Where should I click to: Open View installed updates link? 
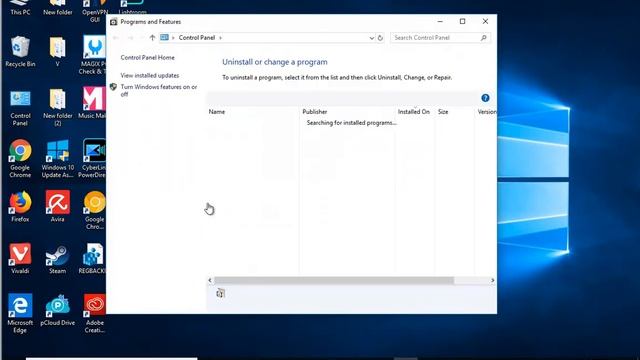150,76
